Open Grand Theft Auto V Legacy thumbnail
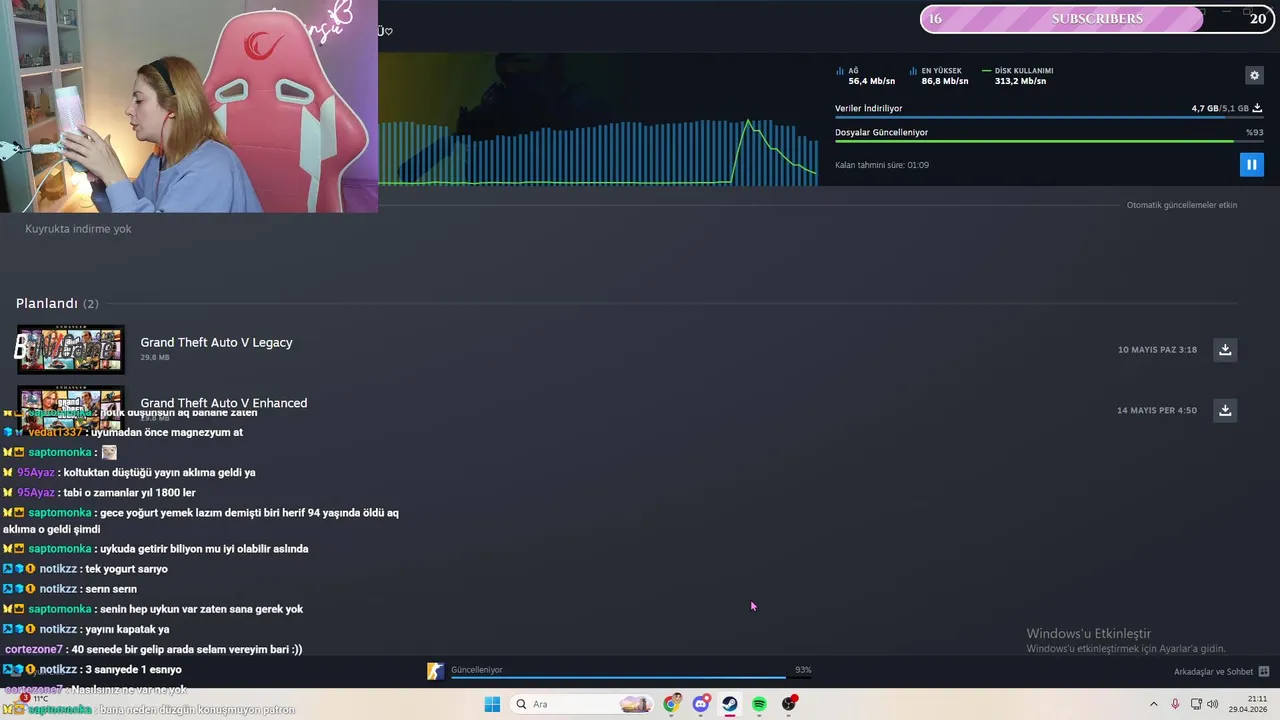 point(70,349)
